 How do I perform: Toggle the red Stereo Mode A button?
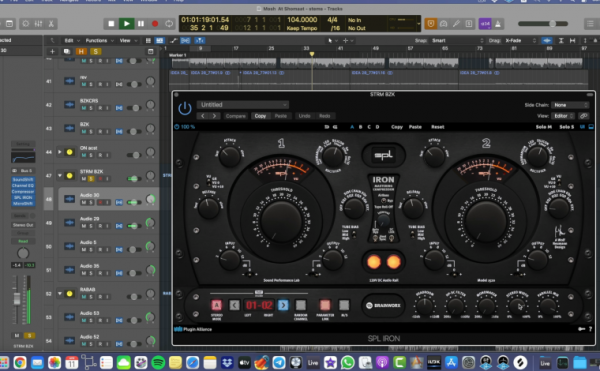point(217,305)
